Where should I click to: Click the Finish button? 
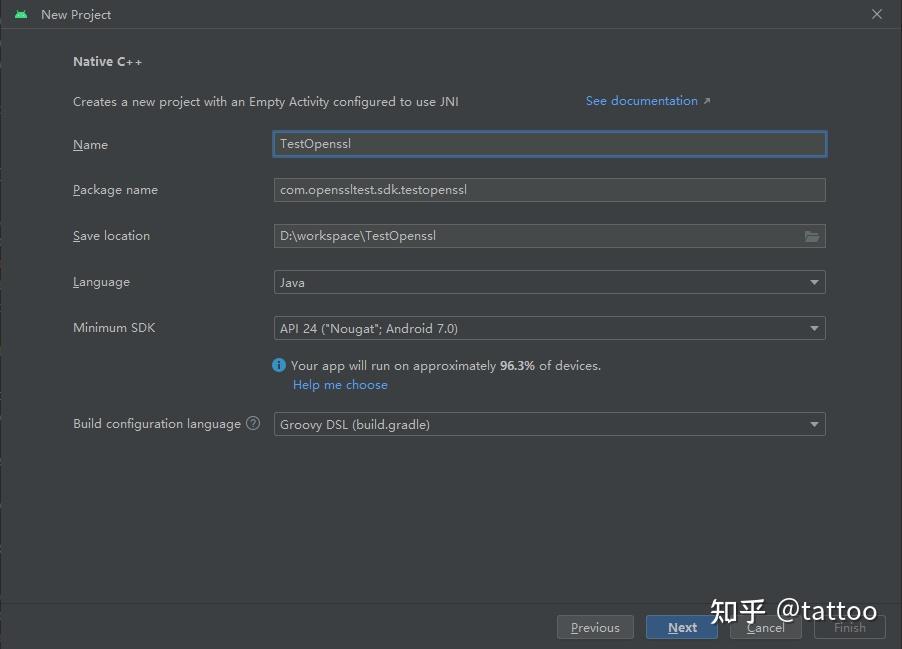[849, 627]
